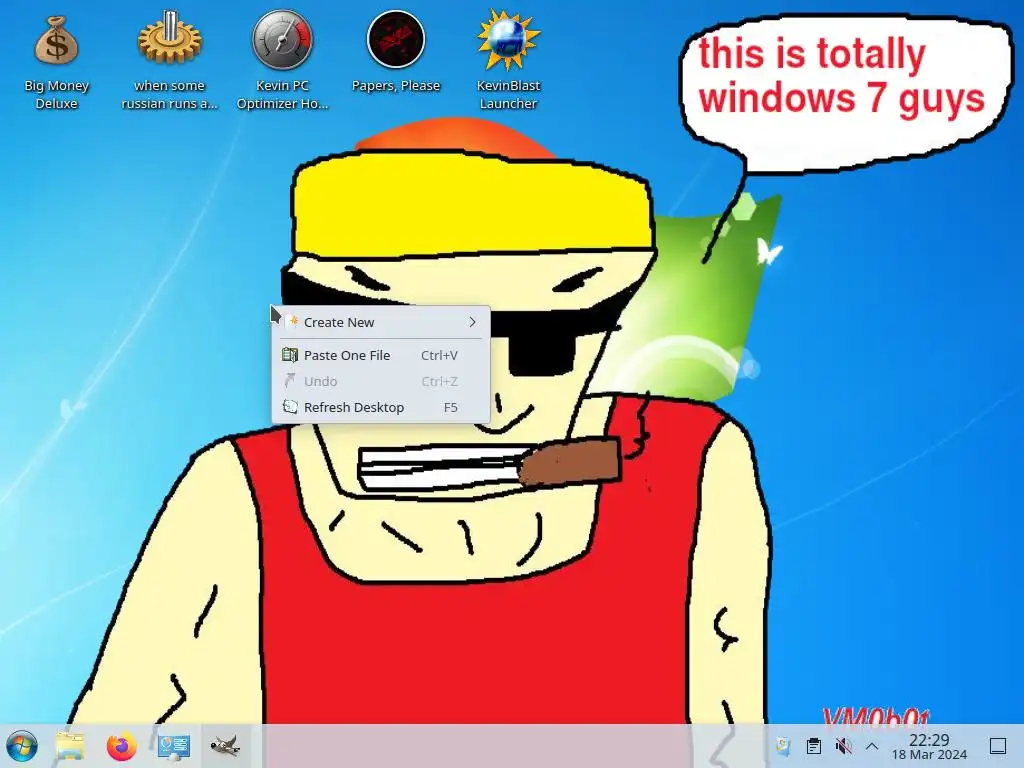Open the system settings taskbar icon
Image resolution: width=1024 pixels, height=768 pixels.
coord(174,746)
